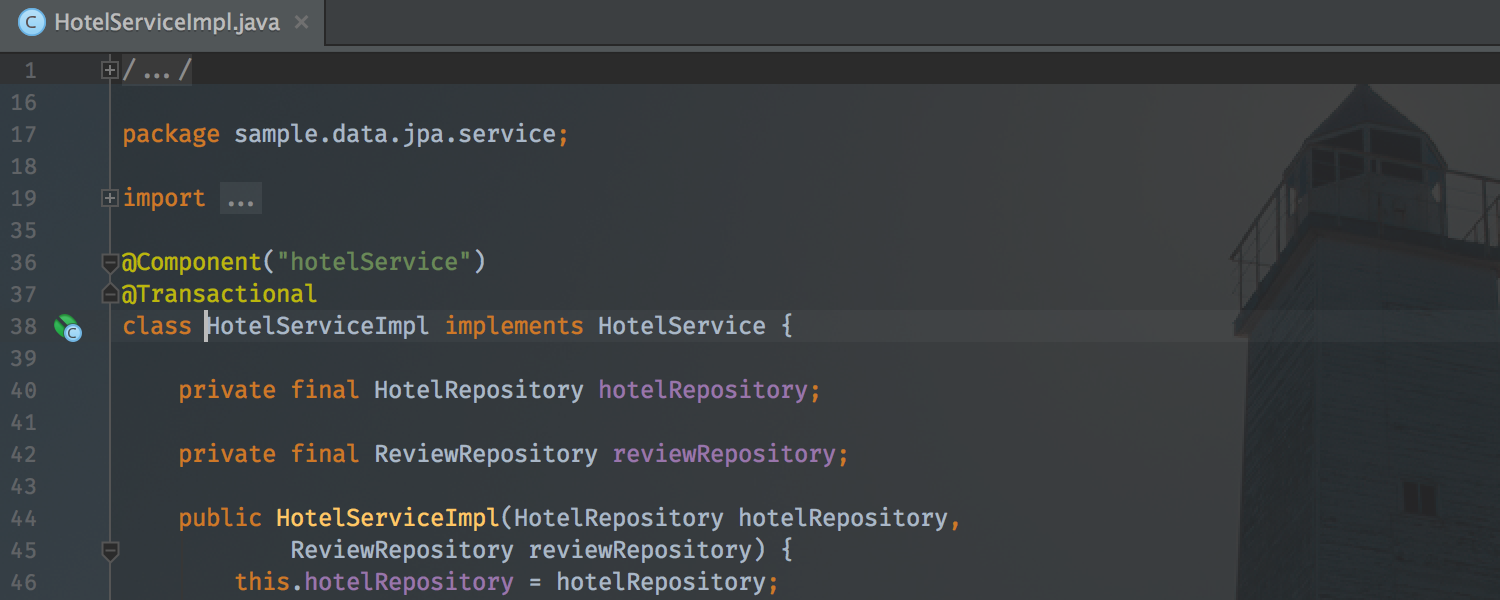Click the Spring bean gutter icon on line 38
Image resolution: width=1500 pixels, height=600 pixels.
(x=66, y=327)
